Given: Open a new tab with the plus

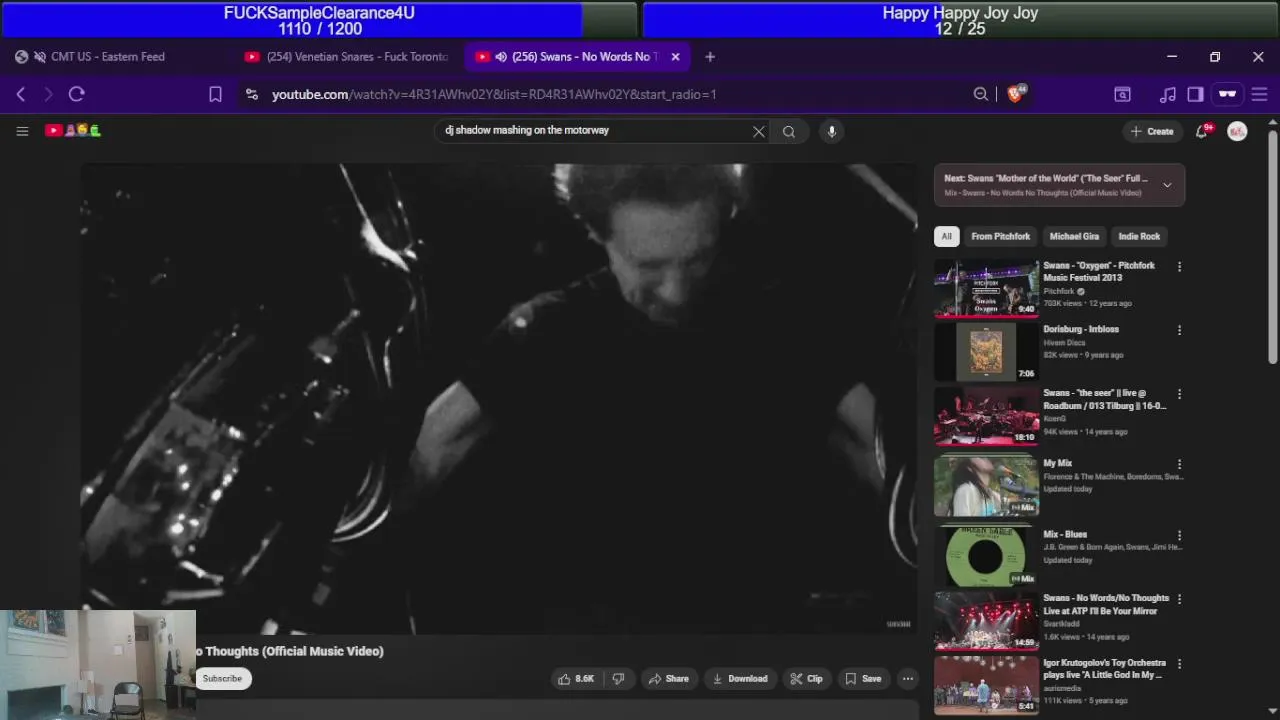Looking at the screenshot, I should pos(710,57).
